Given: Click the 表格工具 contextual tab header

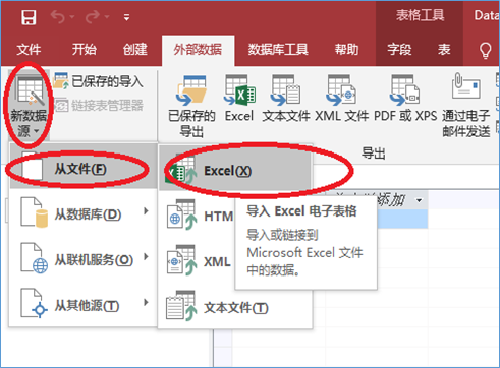Looking at the screenshot, I should pos(420,15).
